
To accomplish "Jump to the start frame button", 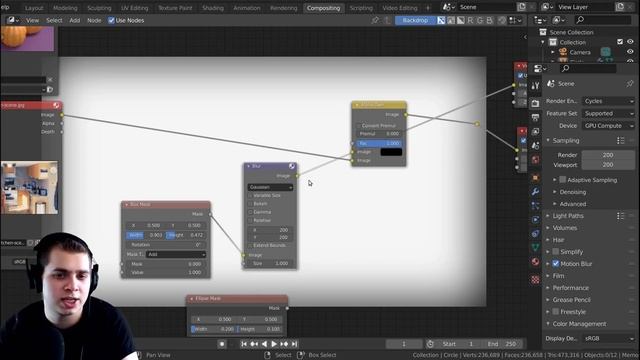I will (244, 344).
